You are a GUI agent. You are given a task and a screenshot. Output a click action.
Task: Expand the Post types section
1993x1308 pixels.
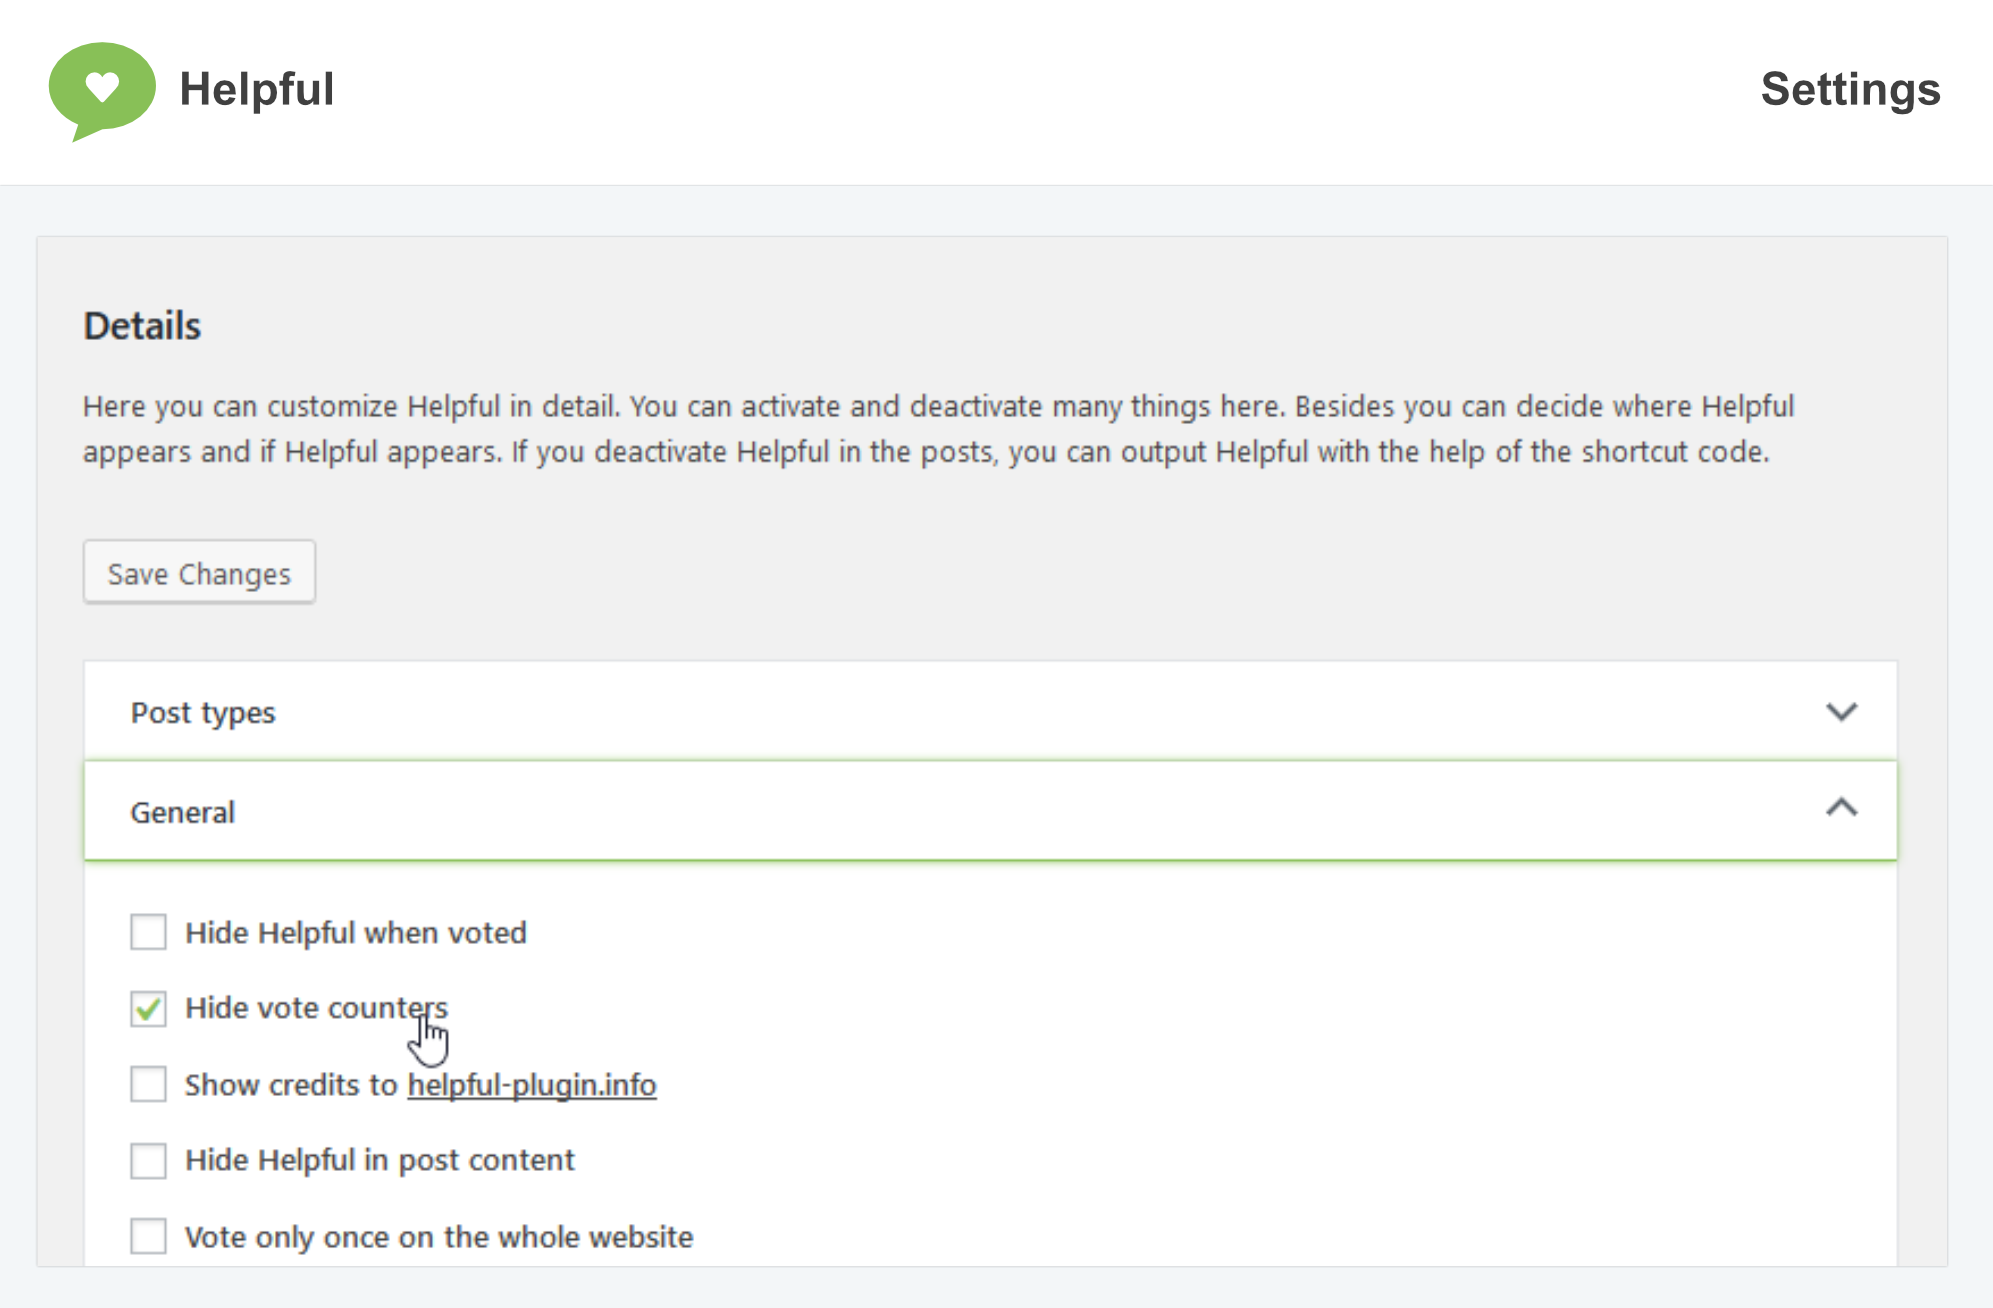(x=990, y=711)
